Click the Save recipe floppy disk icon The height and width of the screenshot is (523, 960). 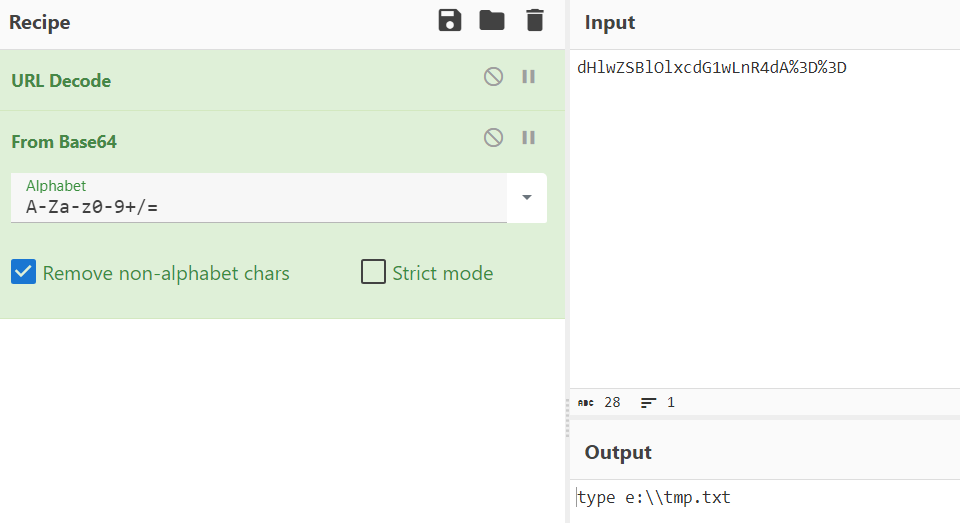(x=450, y=21)
